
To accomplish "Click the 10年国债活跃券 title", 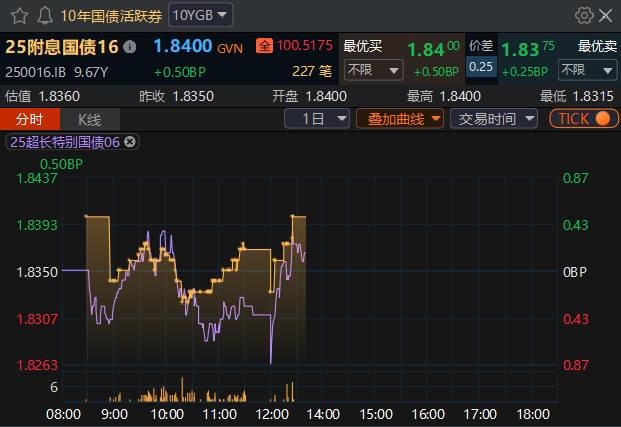I will 111,16.
